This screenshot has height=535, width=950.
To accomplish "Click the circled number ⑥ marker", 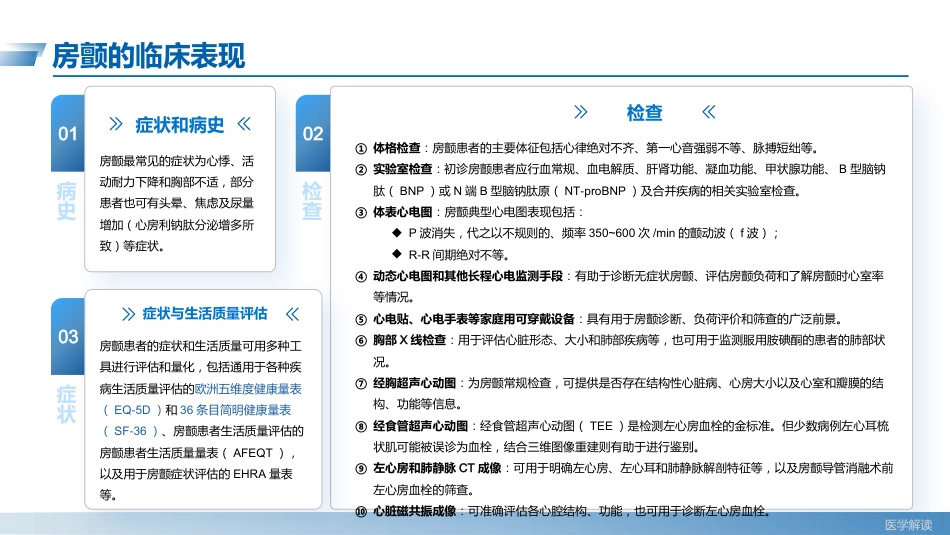I will pos(361,341).
